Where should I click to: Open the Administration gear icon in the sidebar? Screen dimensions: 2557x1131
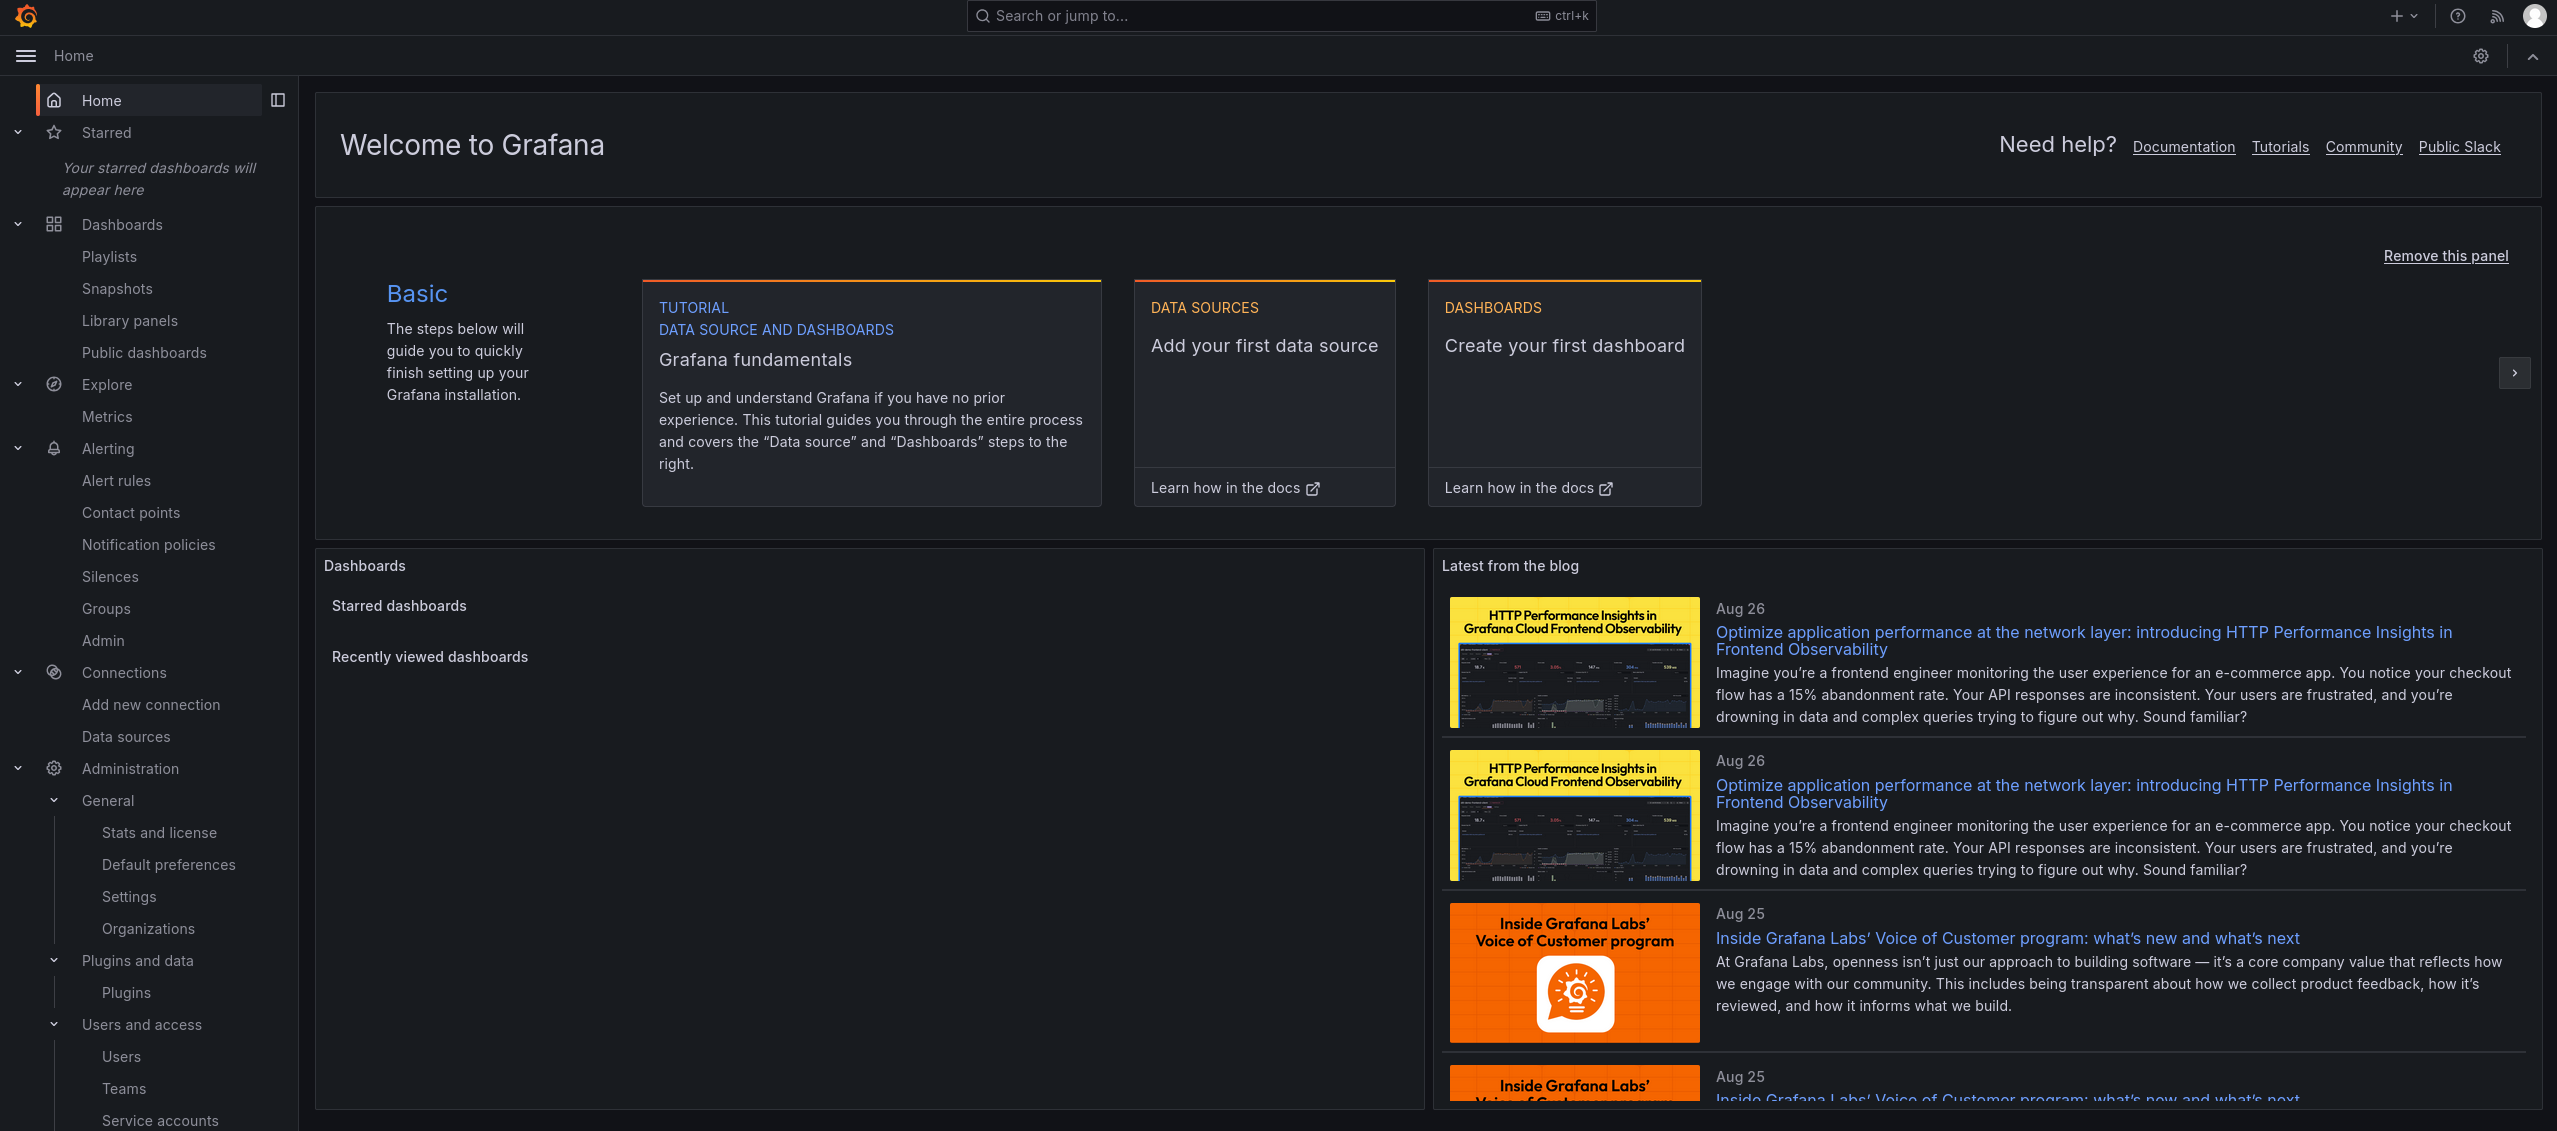(54, 768)
